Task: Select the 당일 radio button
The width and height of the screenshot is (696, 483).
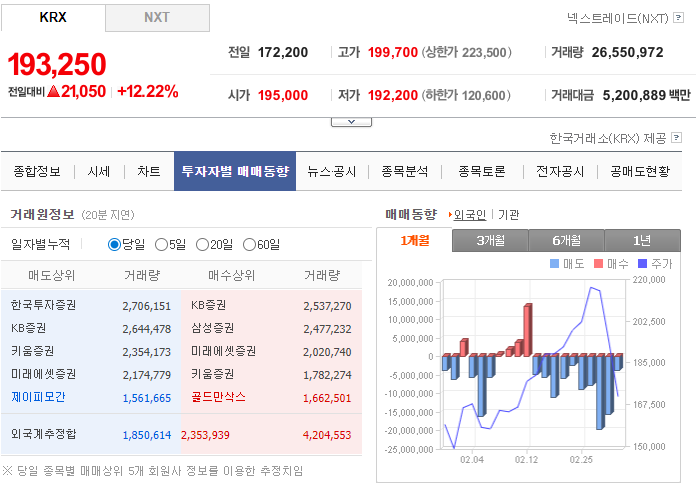Action: [x=114, y=244]
